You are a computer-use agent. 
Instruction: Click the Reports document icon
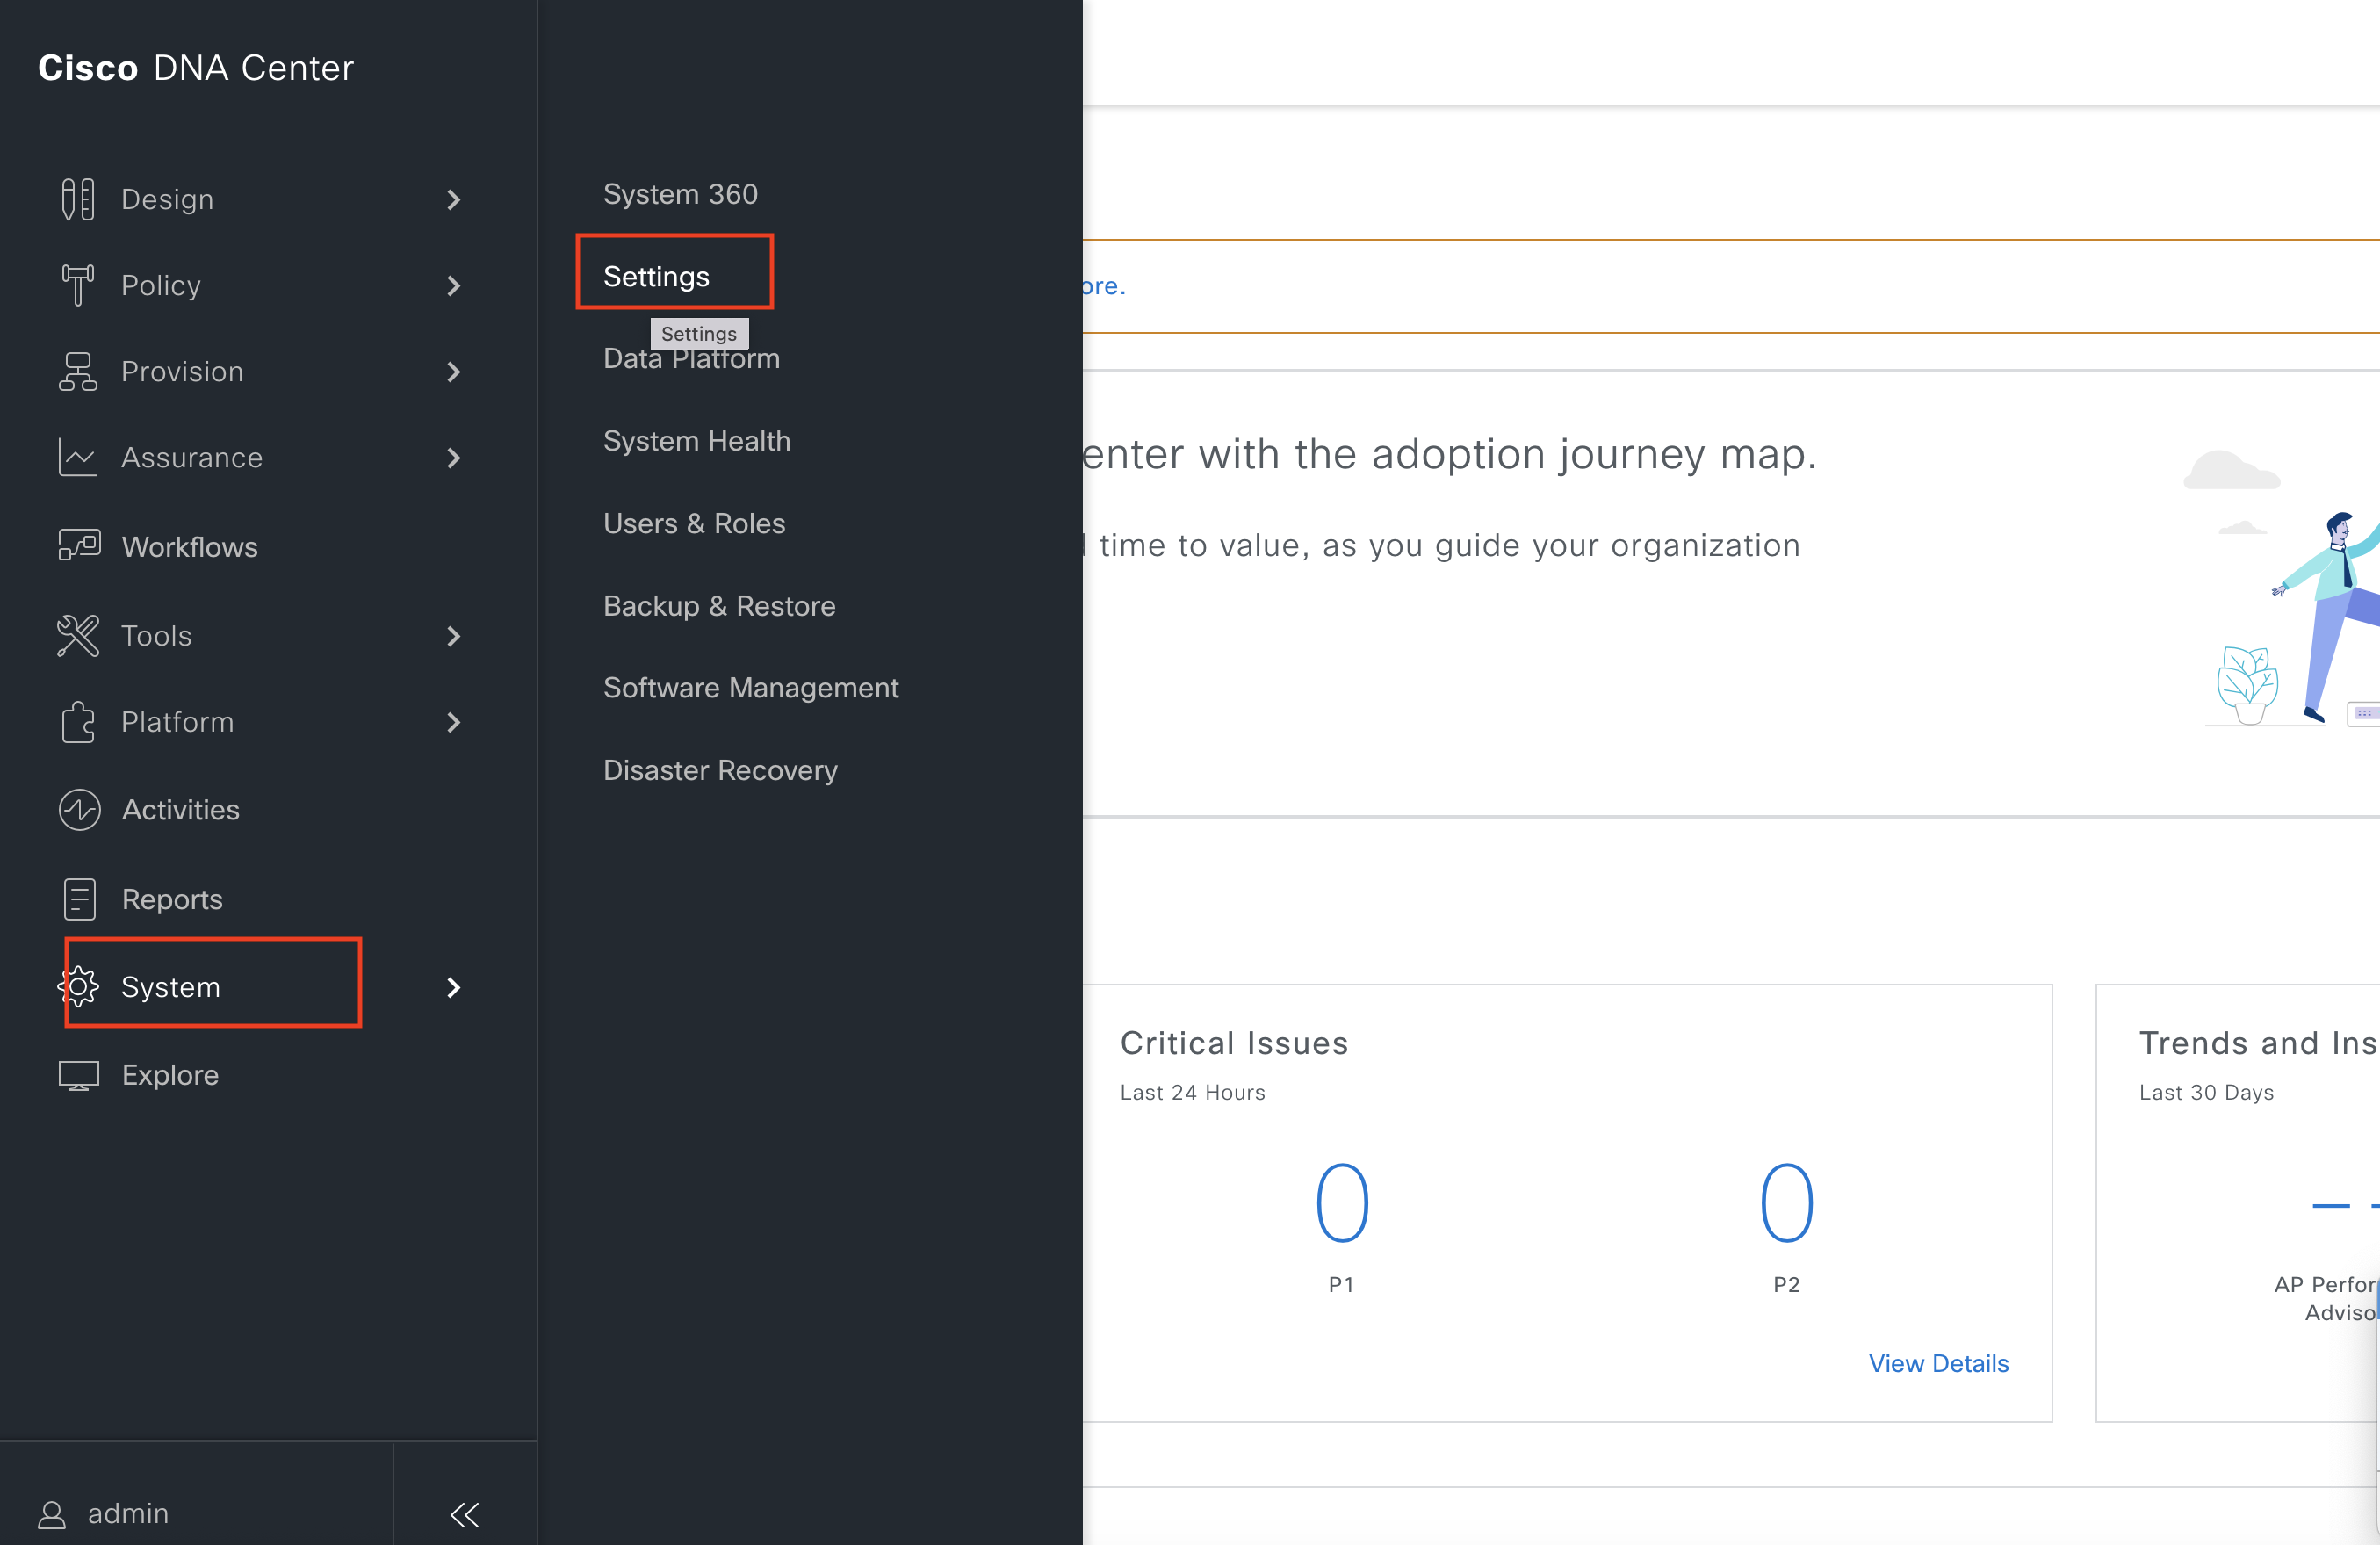[x=78, y=898]
